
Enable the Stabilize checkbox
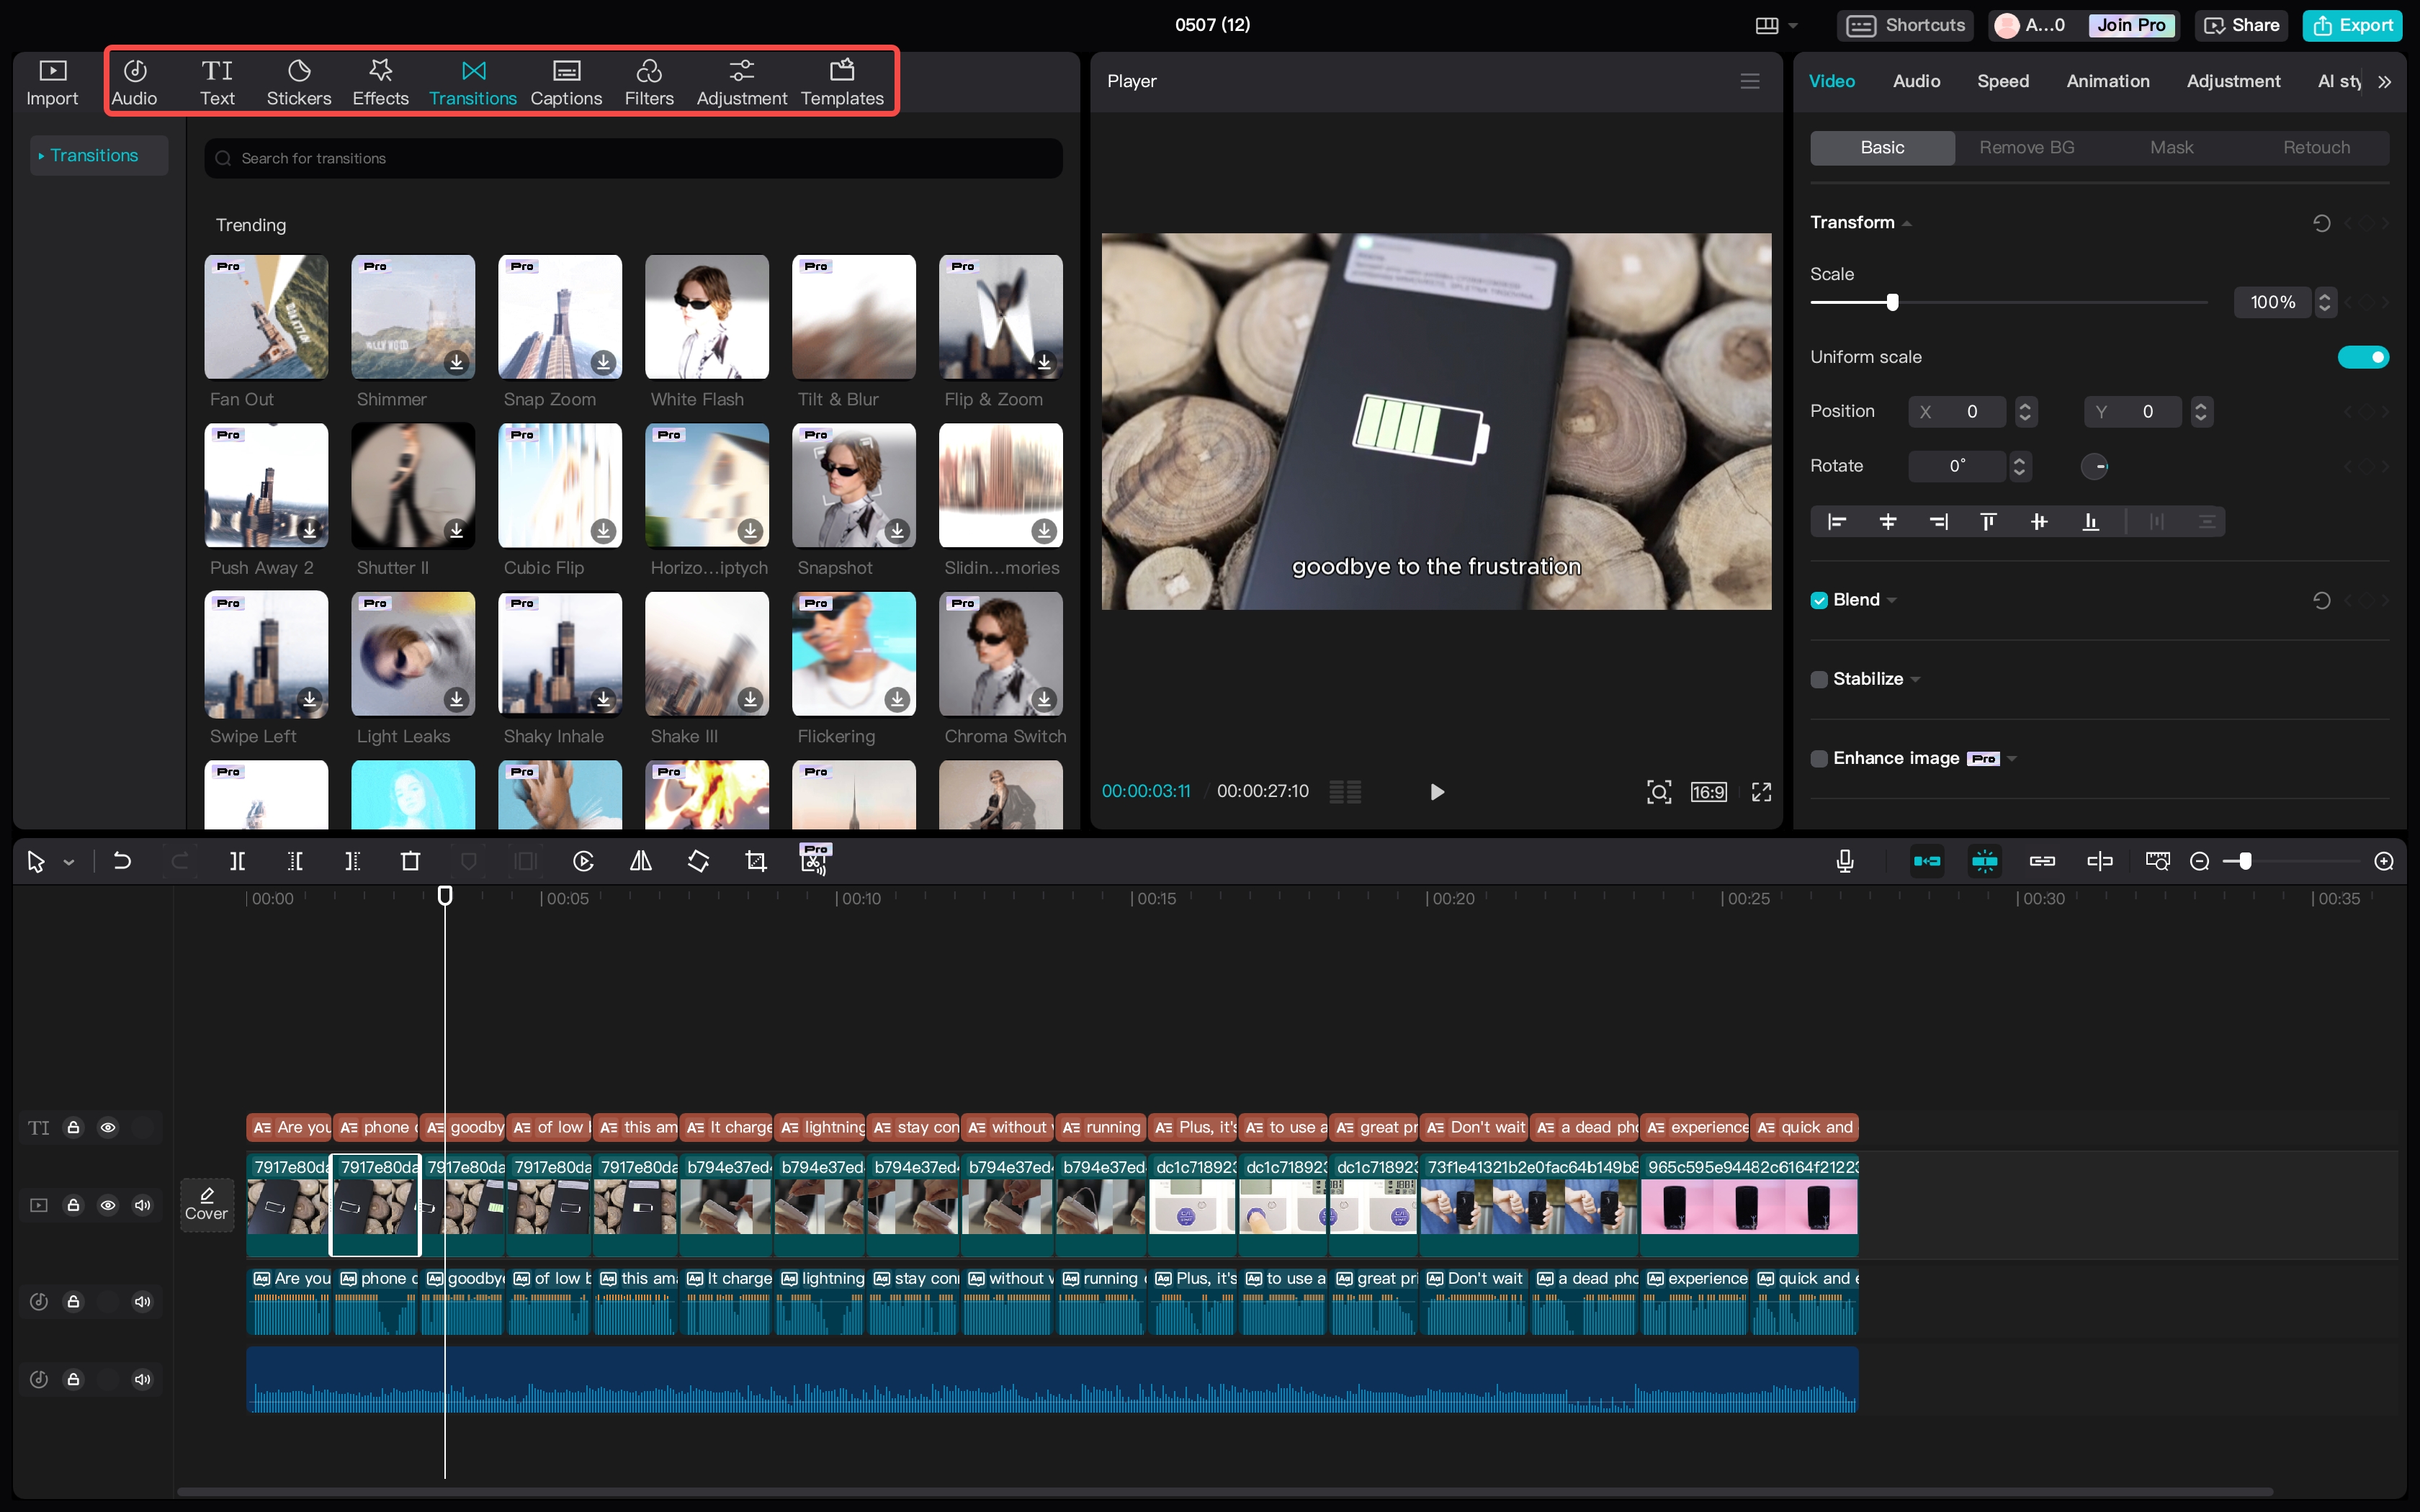(x=1819, y=679)
